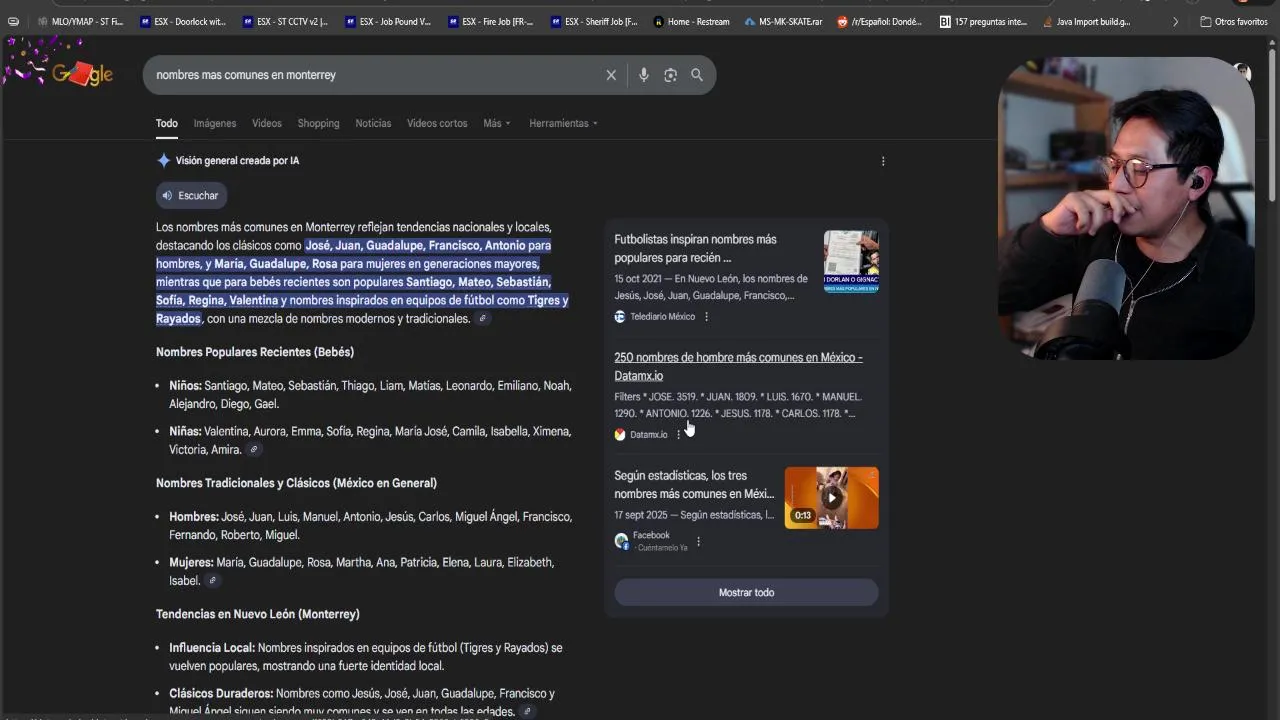Image resolution: width=1280 pixels, height=720 pixels.
Task: Expand the Herramientas dropdown
Action: pyautogui.click(x=564, y=123)
